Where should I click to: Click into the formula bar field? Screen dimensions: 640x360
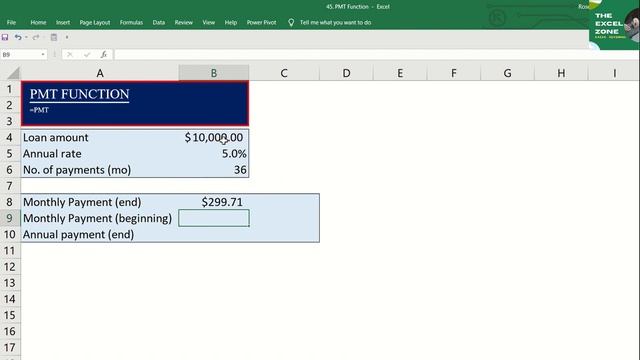point(376,54)
